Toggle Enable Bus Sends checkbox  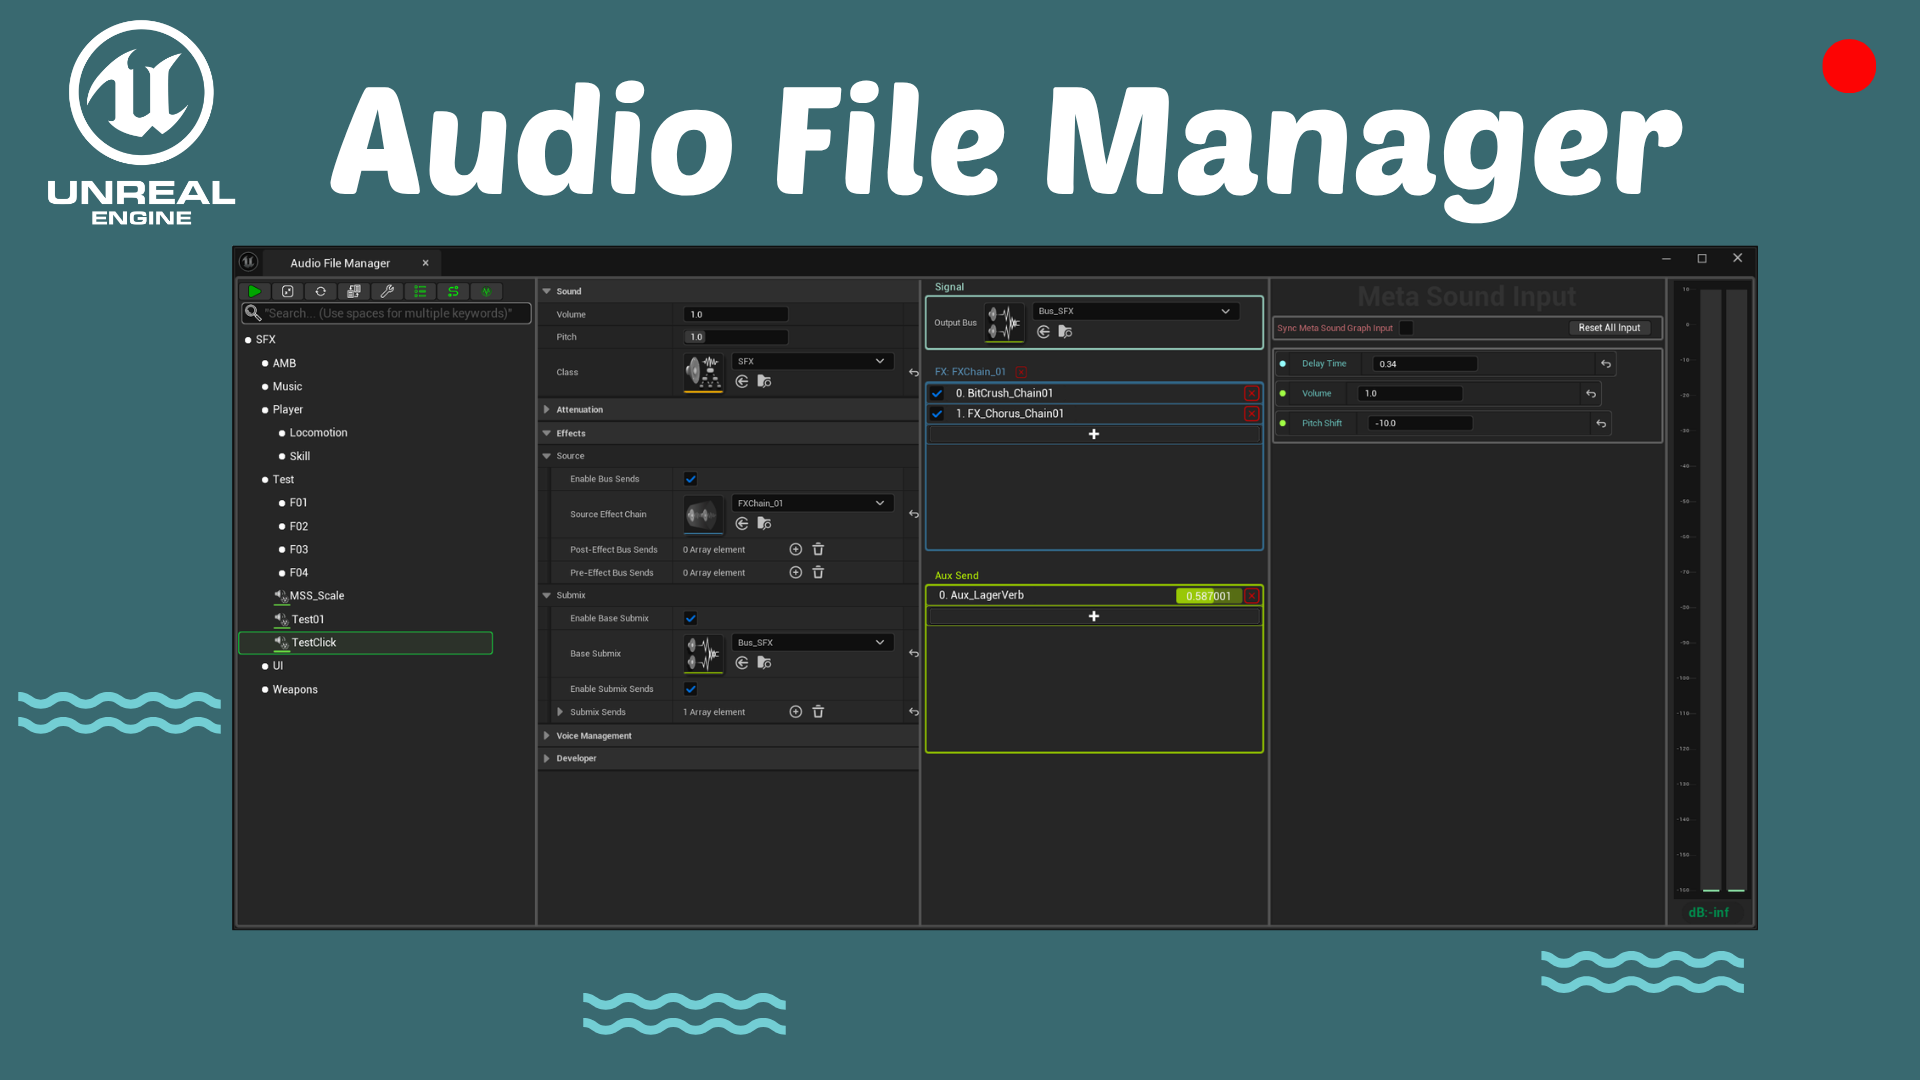pyautogui.click(x=690, y=479)
